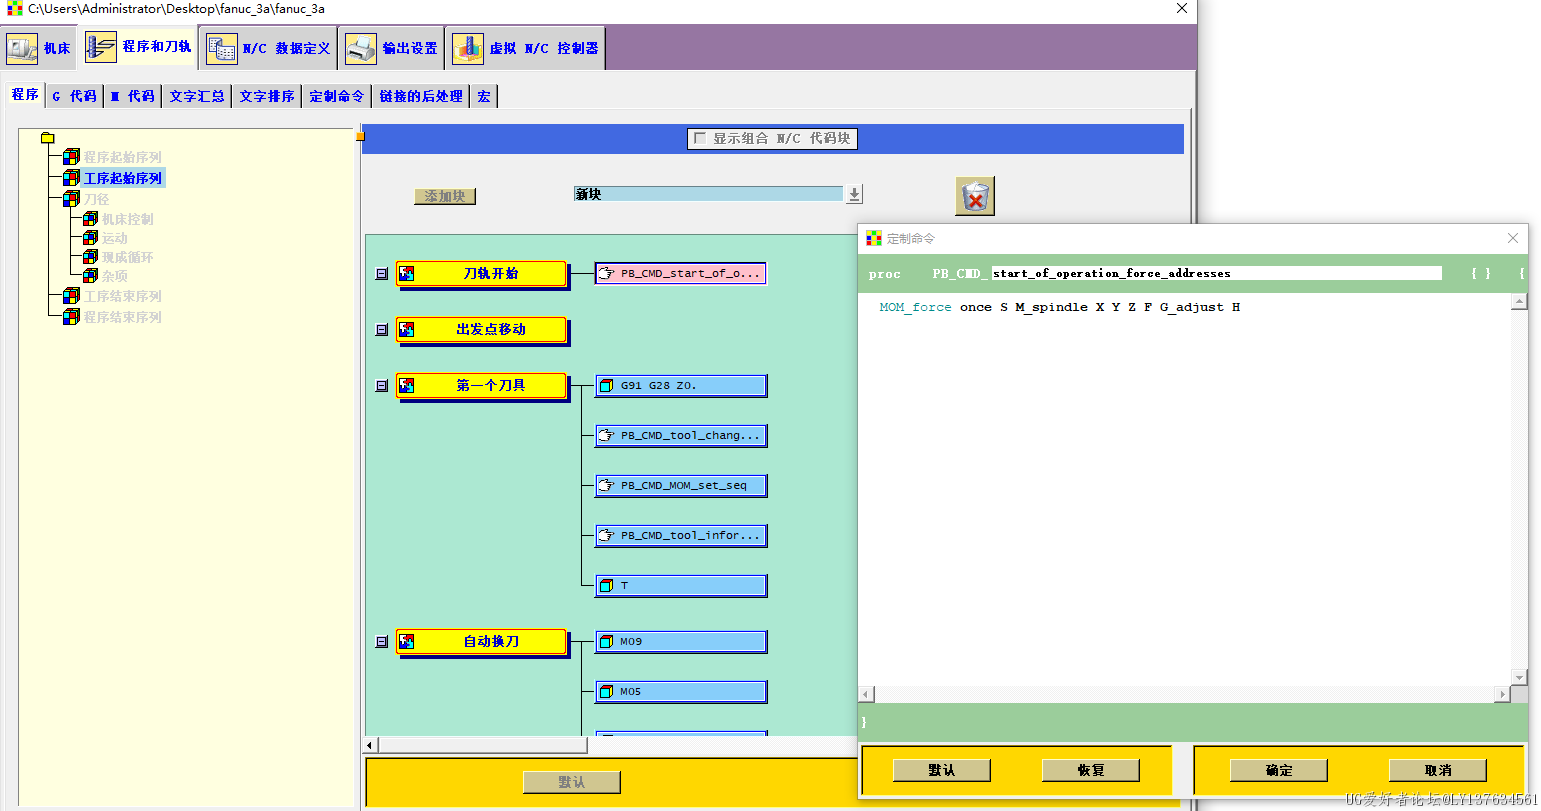The width and height of the screenshot is (1541, 811).
Task: Open the 机床 machine tool tab
Action: coord(40,48)
